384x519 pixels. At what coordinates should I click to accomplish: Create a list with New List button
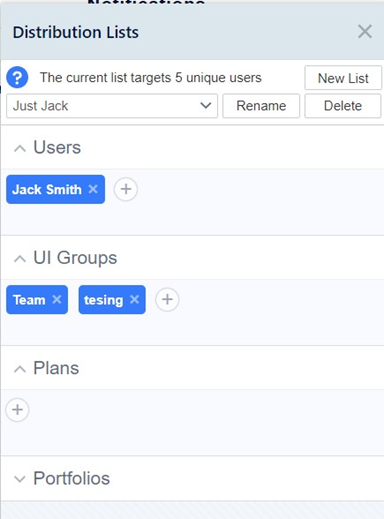coord(343,78)
